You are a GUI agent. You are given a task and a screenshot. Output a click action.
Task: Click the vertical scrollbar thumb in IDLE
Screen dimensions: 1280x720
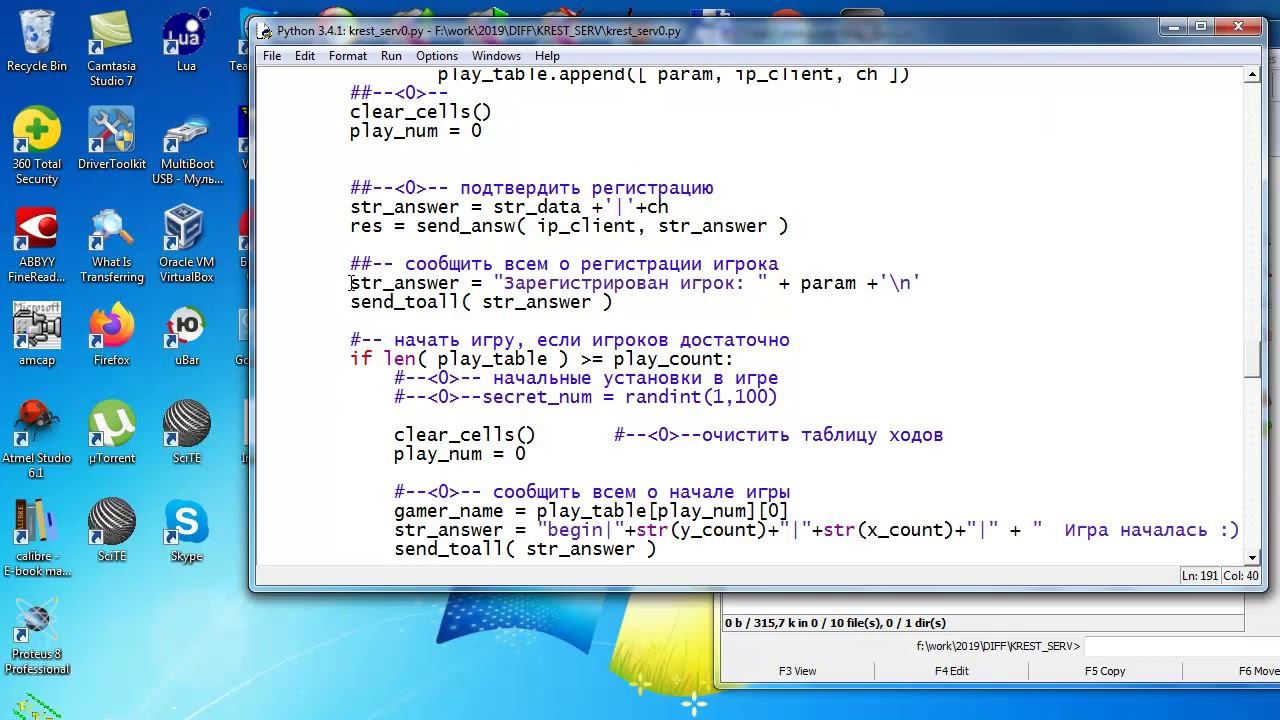(1252, 360)
